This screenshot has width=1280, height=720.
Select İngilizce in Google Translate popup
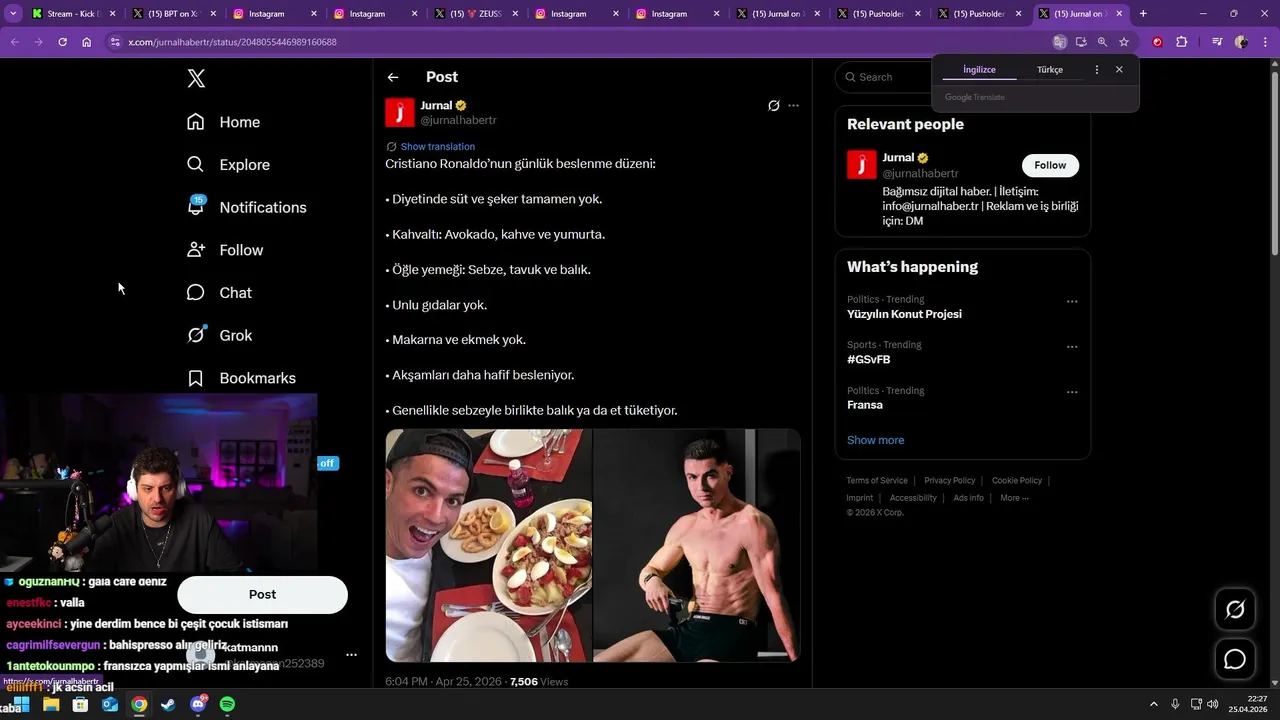pyautogui.click(x=979, y=70)
